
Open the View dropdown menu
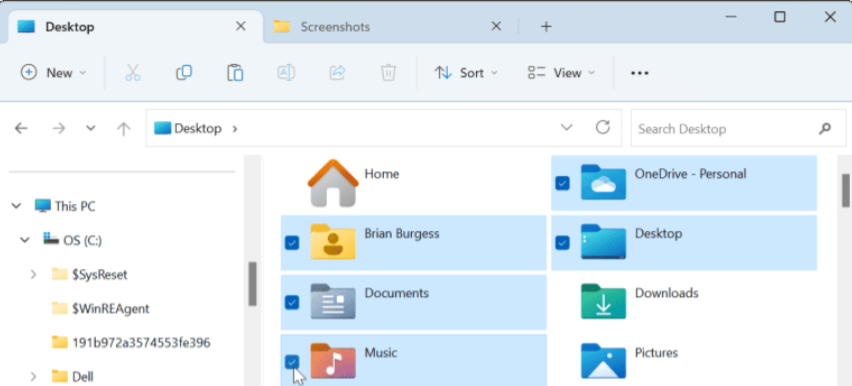(561, 73)
